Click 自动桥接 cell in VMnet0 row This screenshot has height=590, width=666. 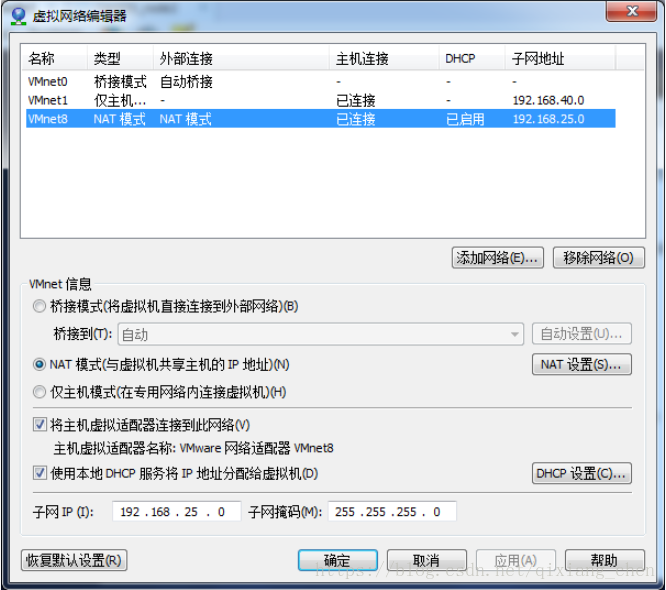(186, 82)
